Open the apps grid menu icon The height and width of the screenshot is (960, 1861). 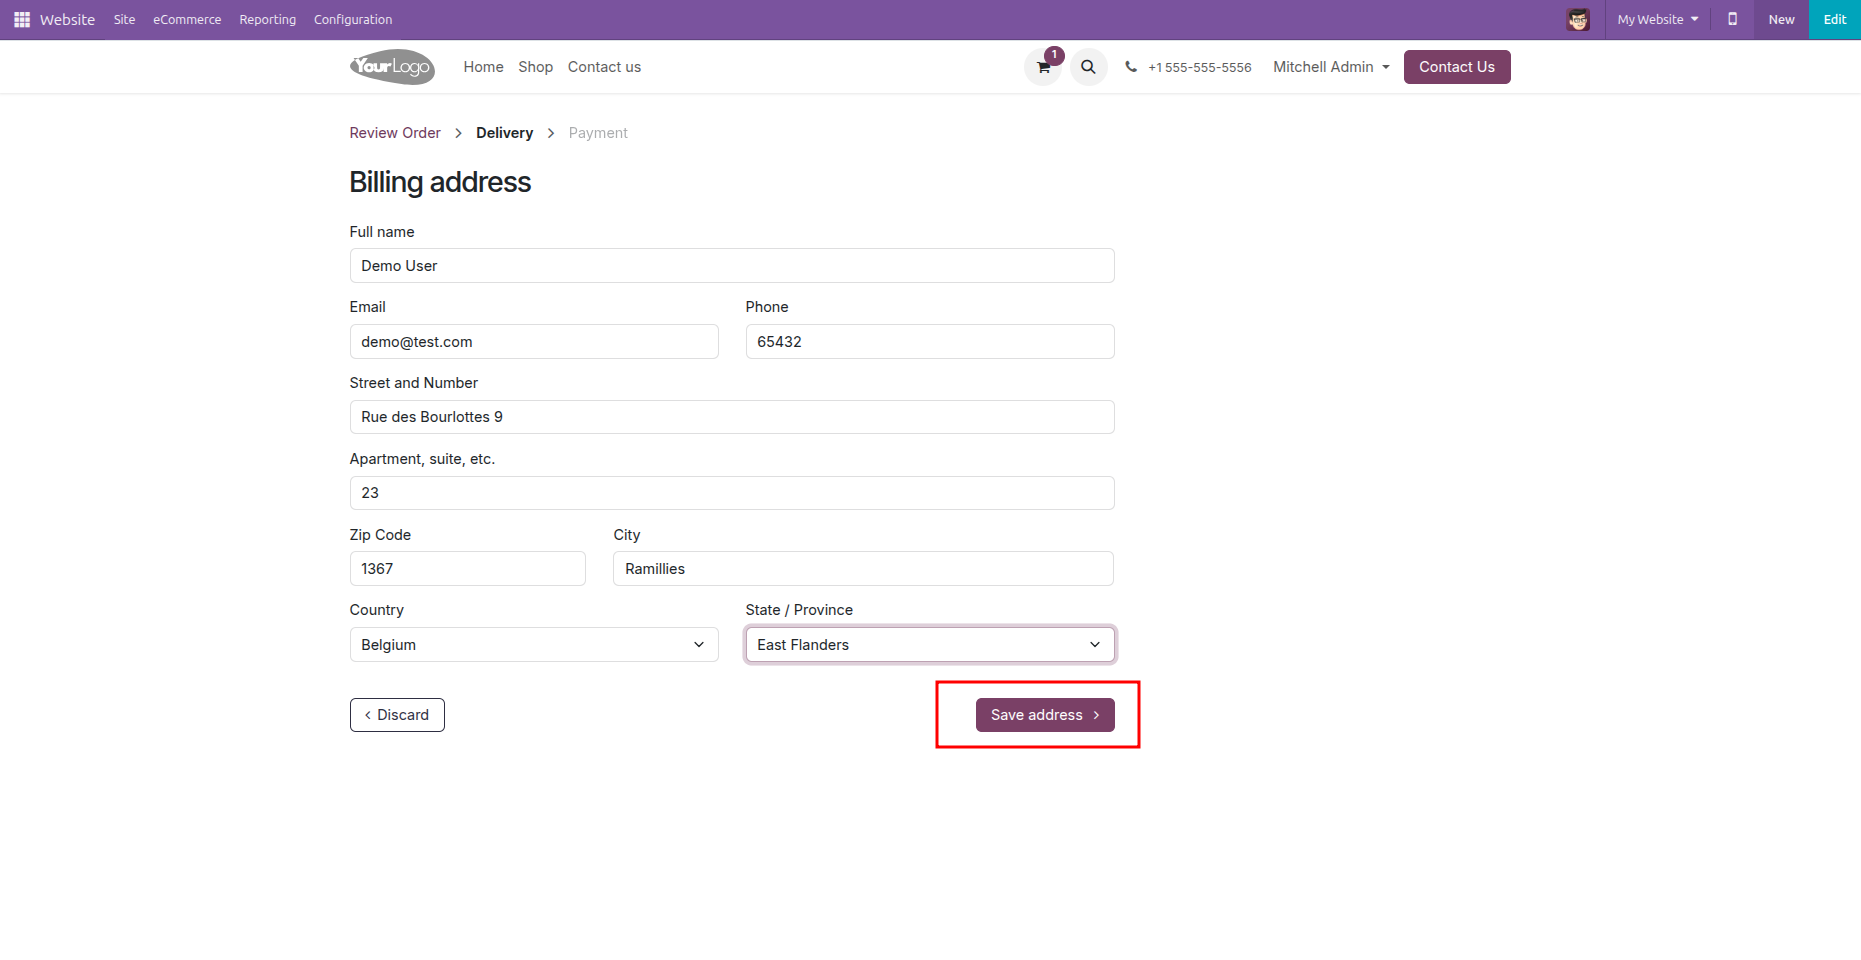22,20
